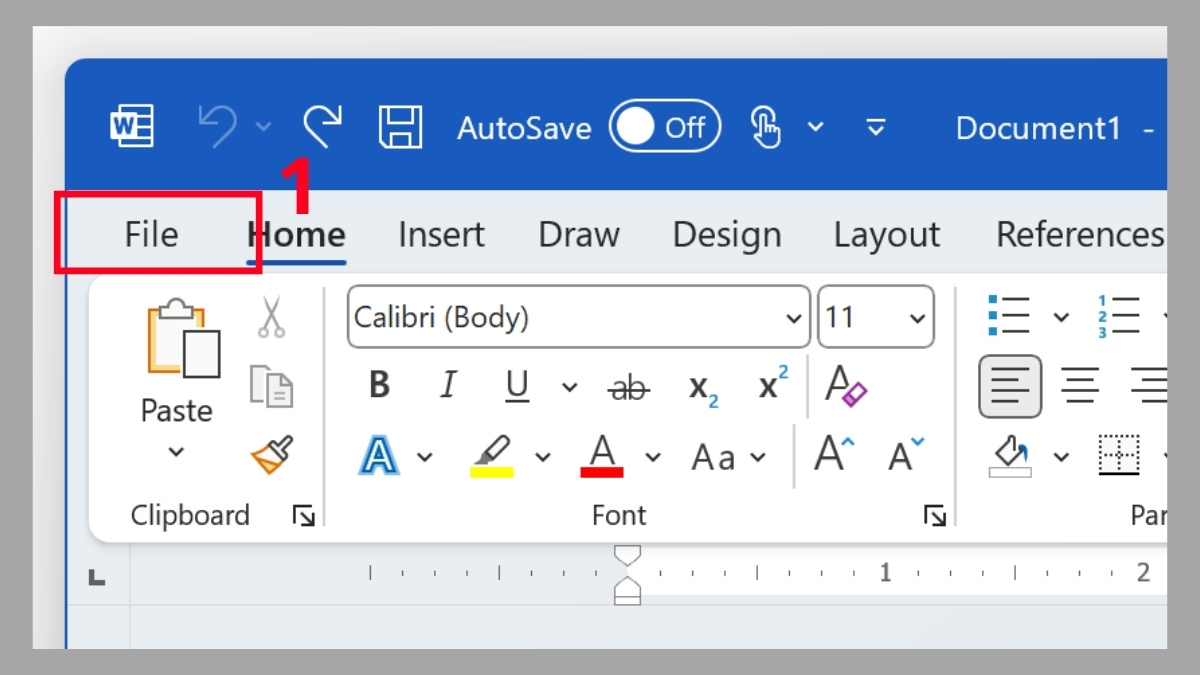Viewport: 1200px width, 675px height.
Task: Open the font size dropdown
Action: pos(917,317)
